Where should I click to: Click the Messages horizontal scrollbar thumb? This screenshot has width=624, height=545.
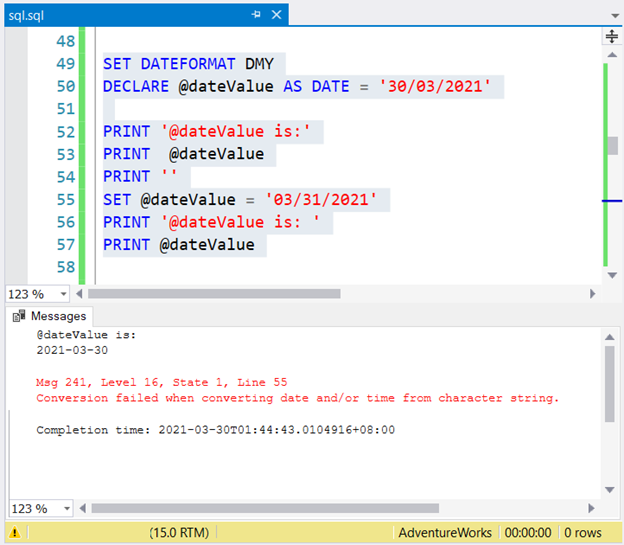tap(265, 508)
